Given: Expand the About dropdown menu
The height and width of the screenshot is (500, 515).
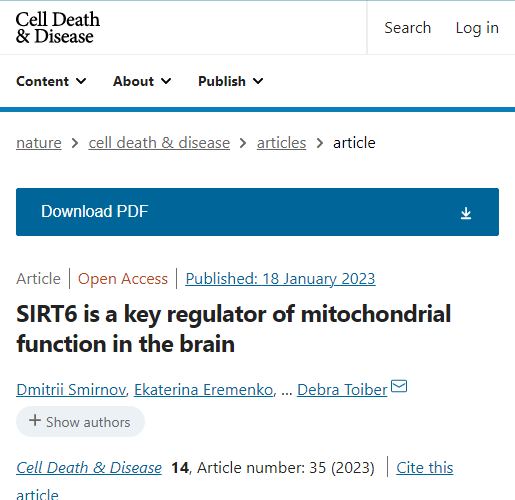Looking at the screenshot, I should tap(142, 81).
